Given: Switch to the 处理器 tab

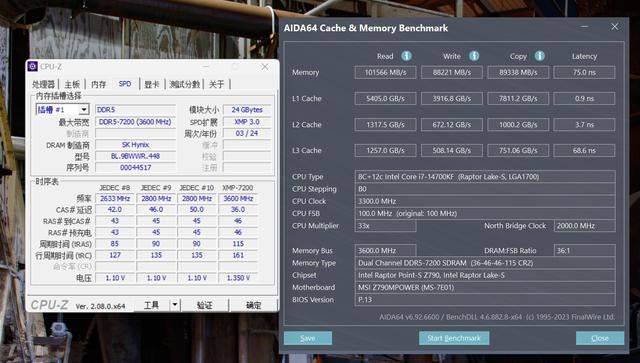Looking at the screenshot, I should pyautogui.click(x=43, y=84).
